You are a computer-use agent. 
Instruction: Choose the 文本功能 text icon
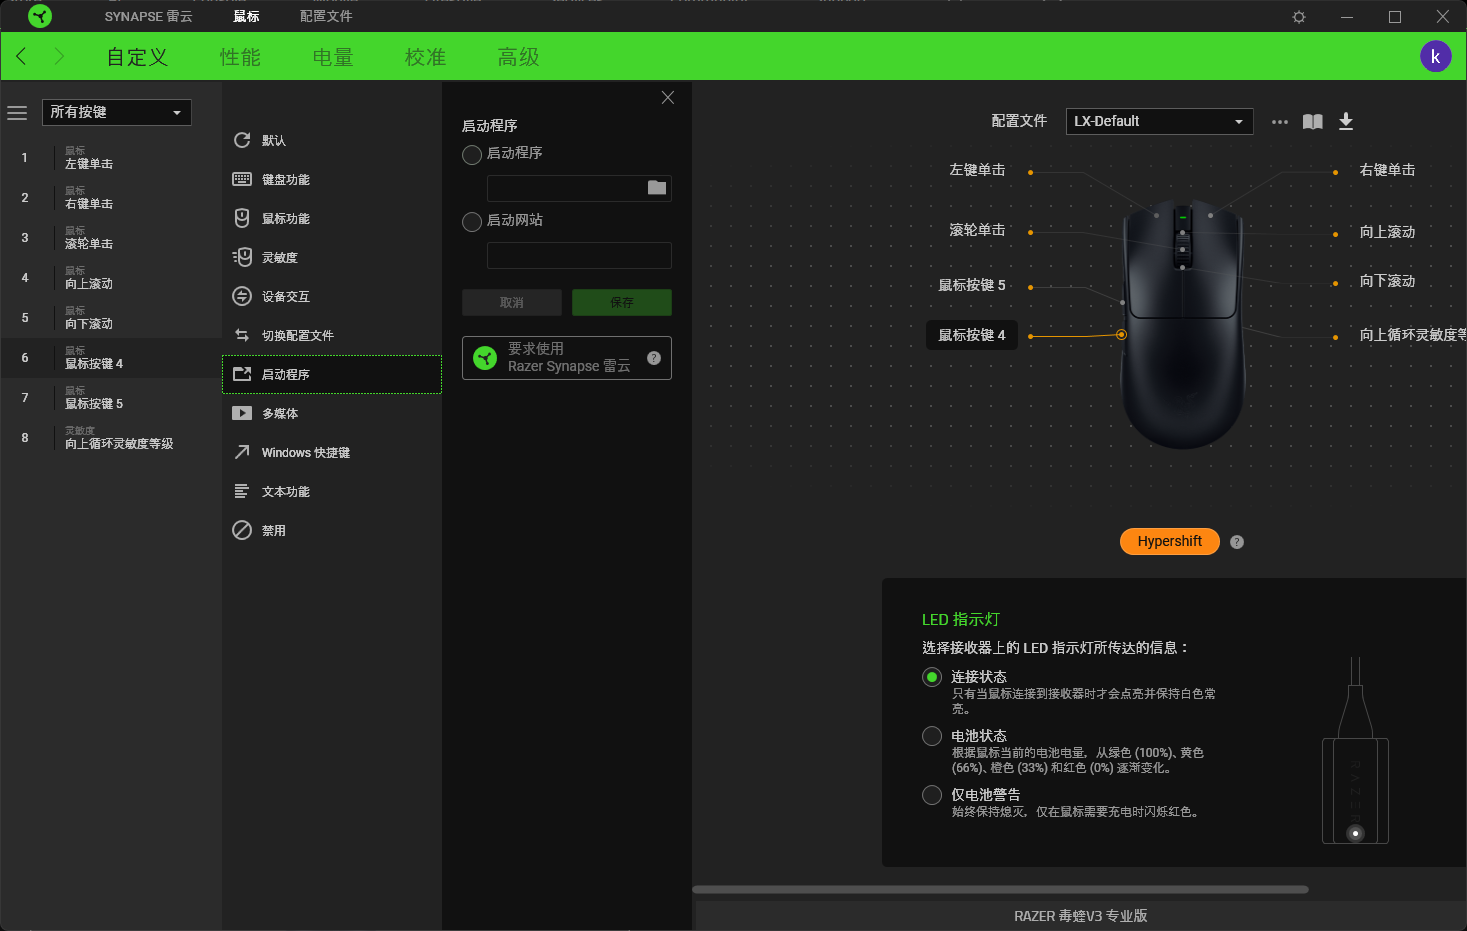coord(242,491)
